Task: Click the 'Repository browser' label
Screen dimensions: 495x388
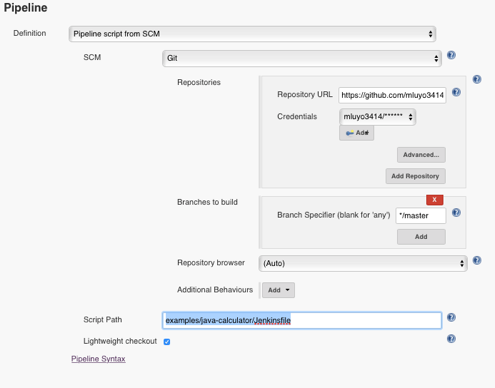Action: 211,263
